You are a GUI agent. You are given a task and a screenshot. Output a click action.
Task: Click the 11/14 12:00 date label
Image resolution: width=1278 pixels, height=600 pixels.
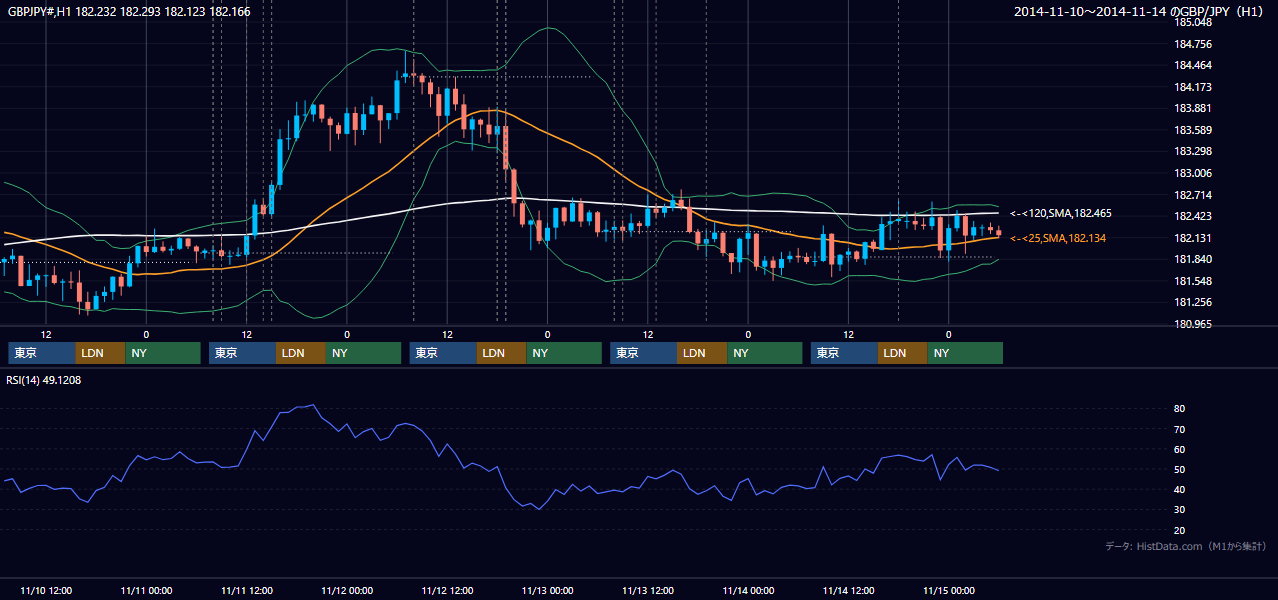pos(849,590)
